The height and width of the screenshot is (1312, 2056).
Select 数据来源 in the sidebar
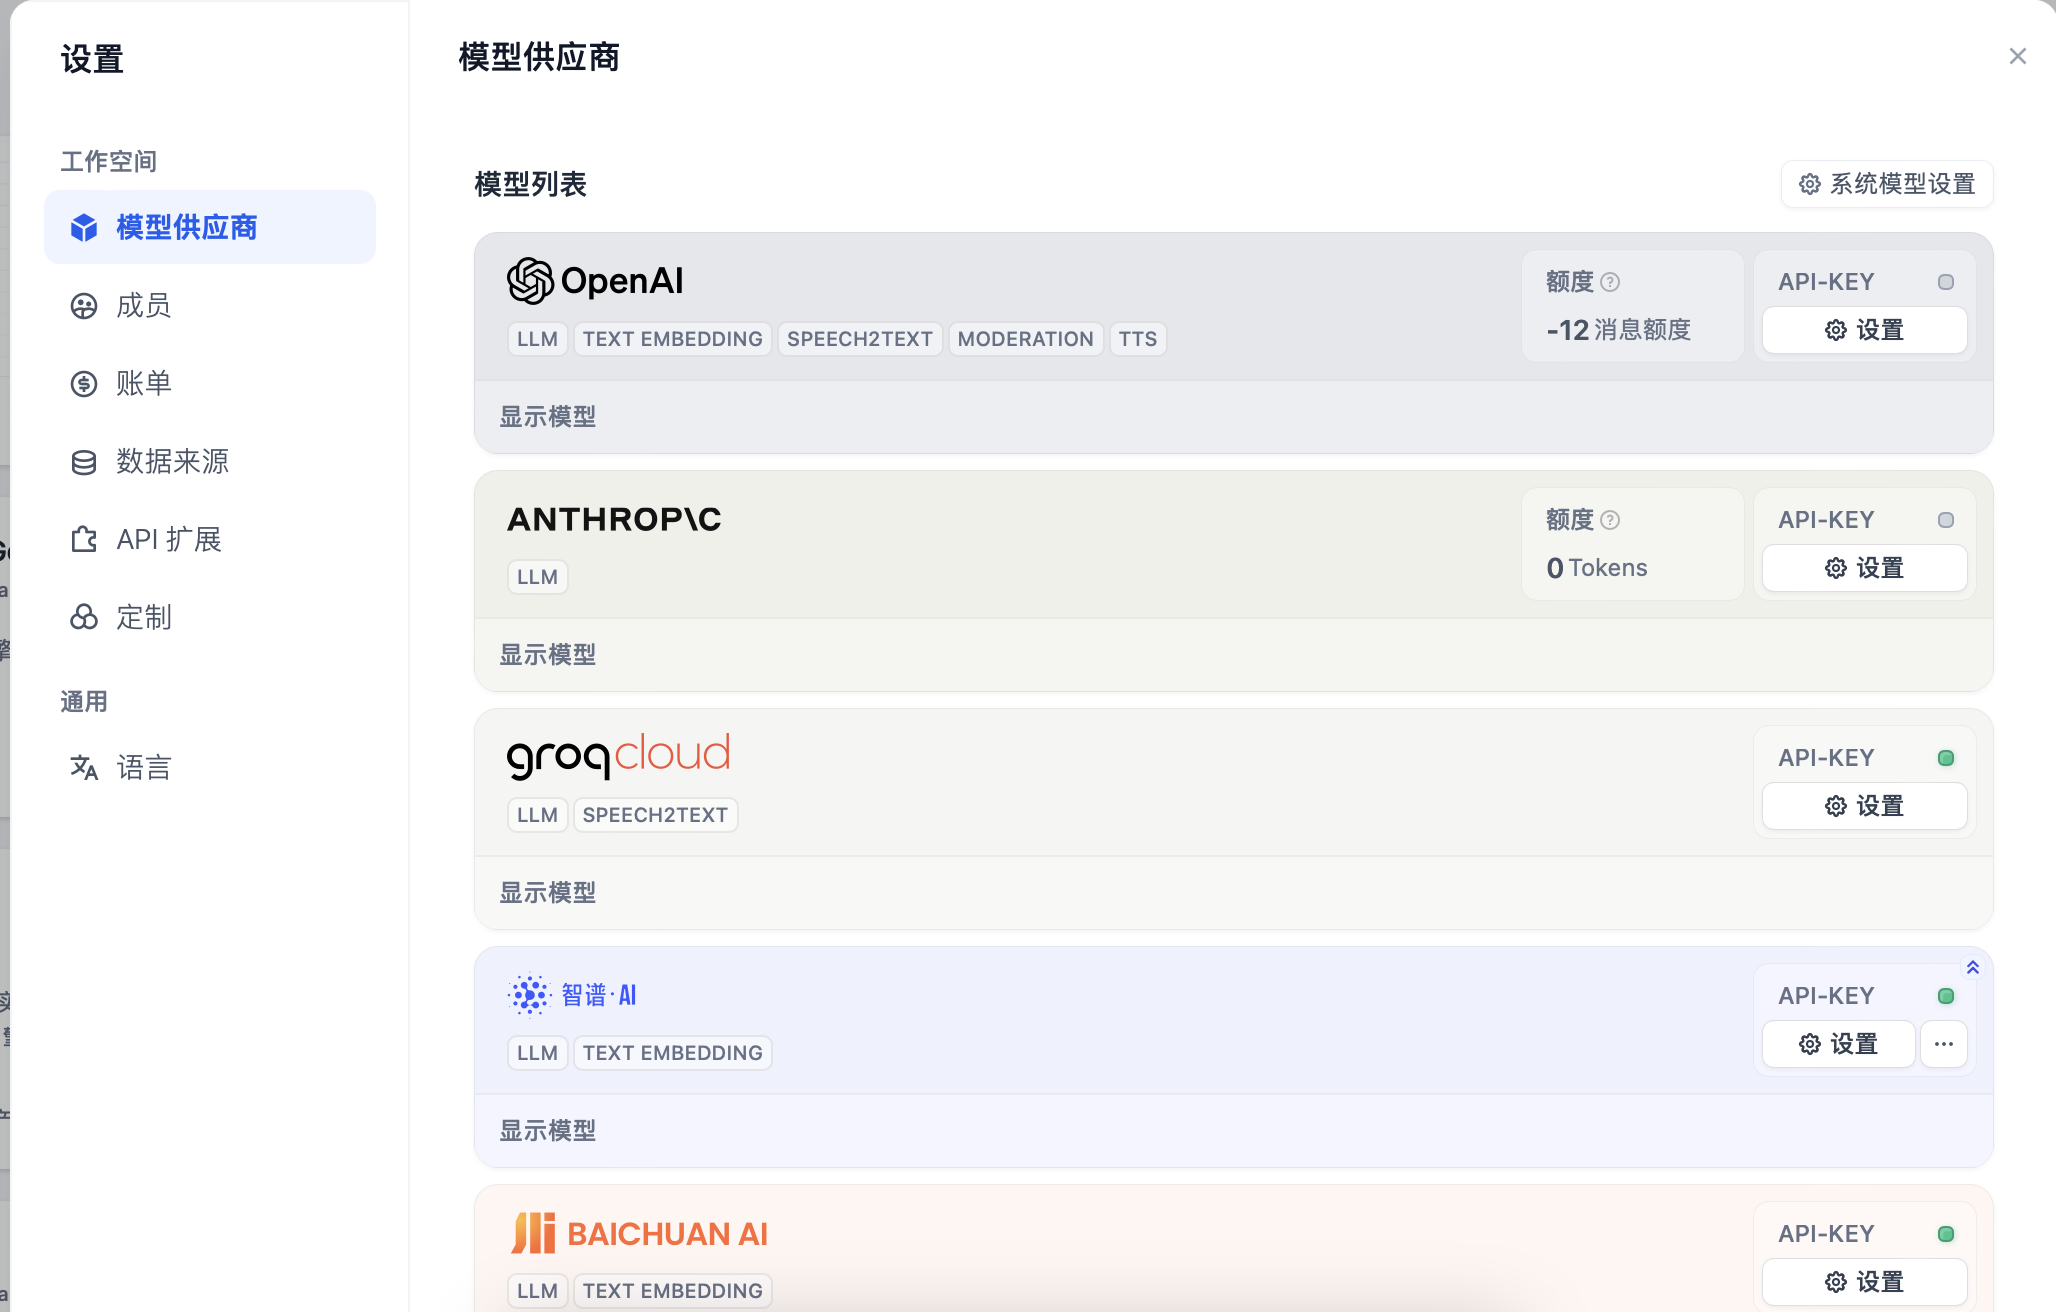click(210, 461)
